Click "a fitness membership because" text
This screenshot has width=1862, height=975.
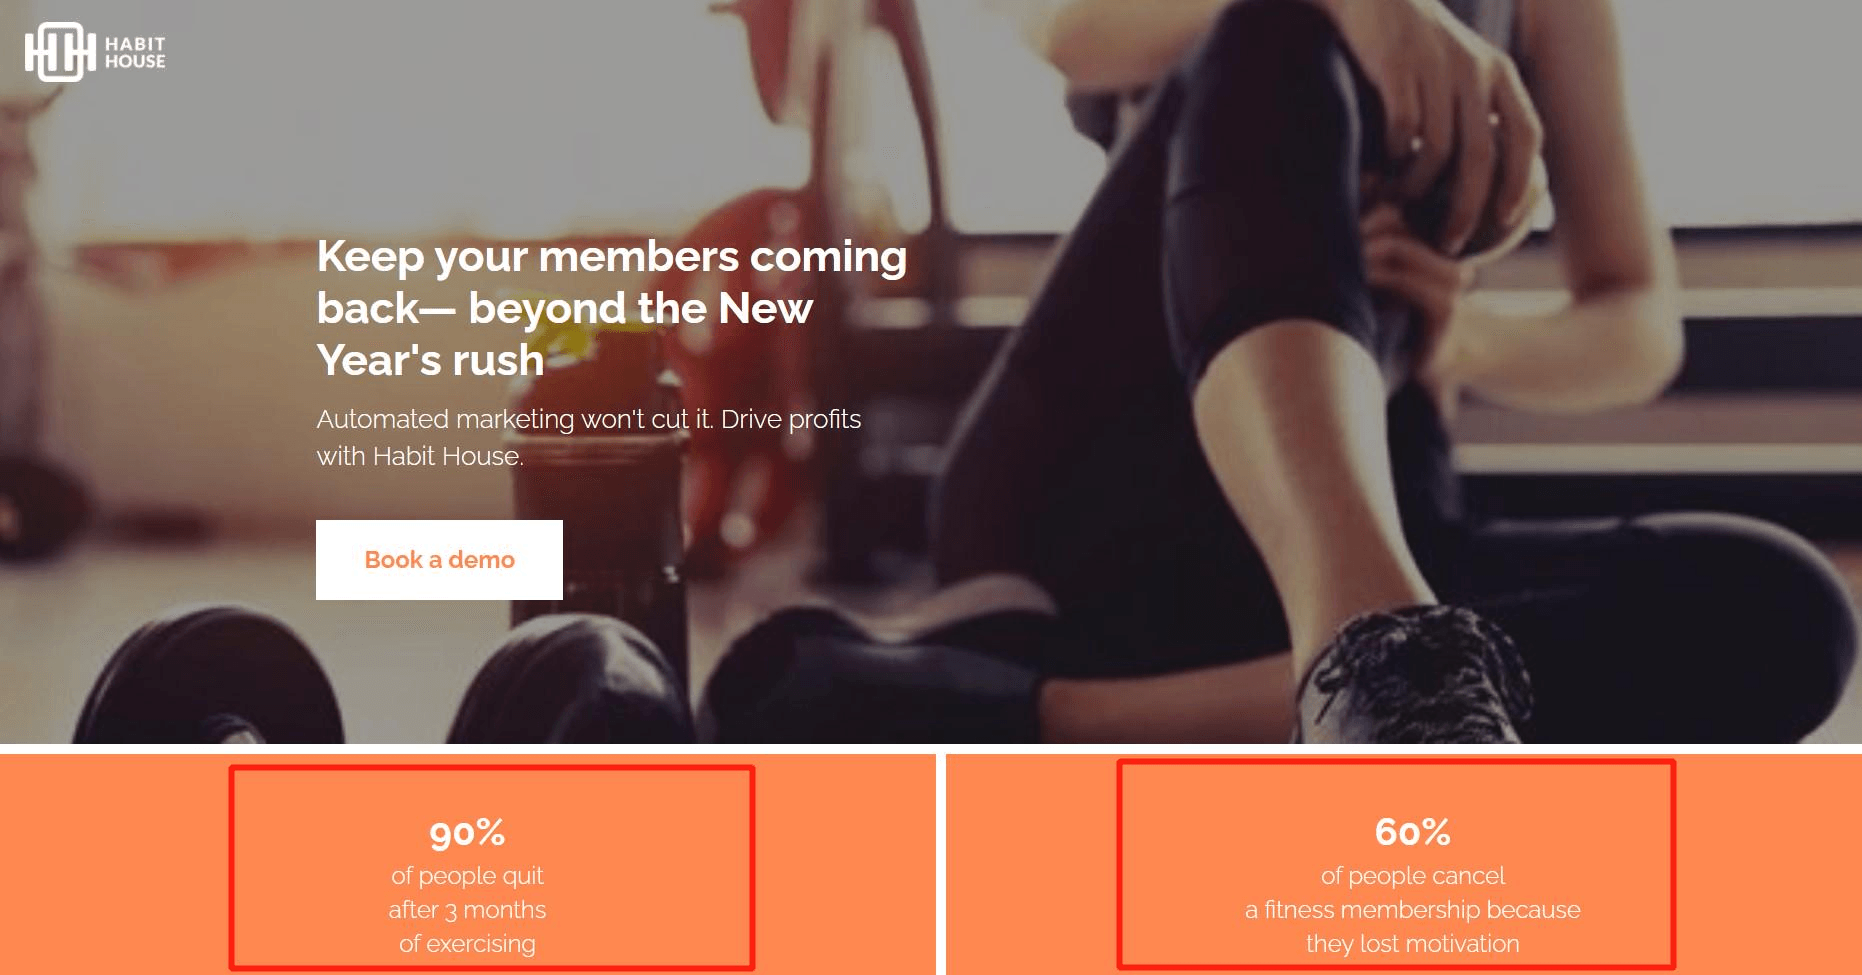tap(1412, 910)
